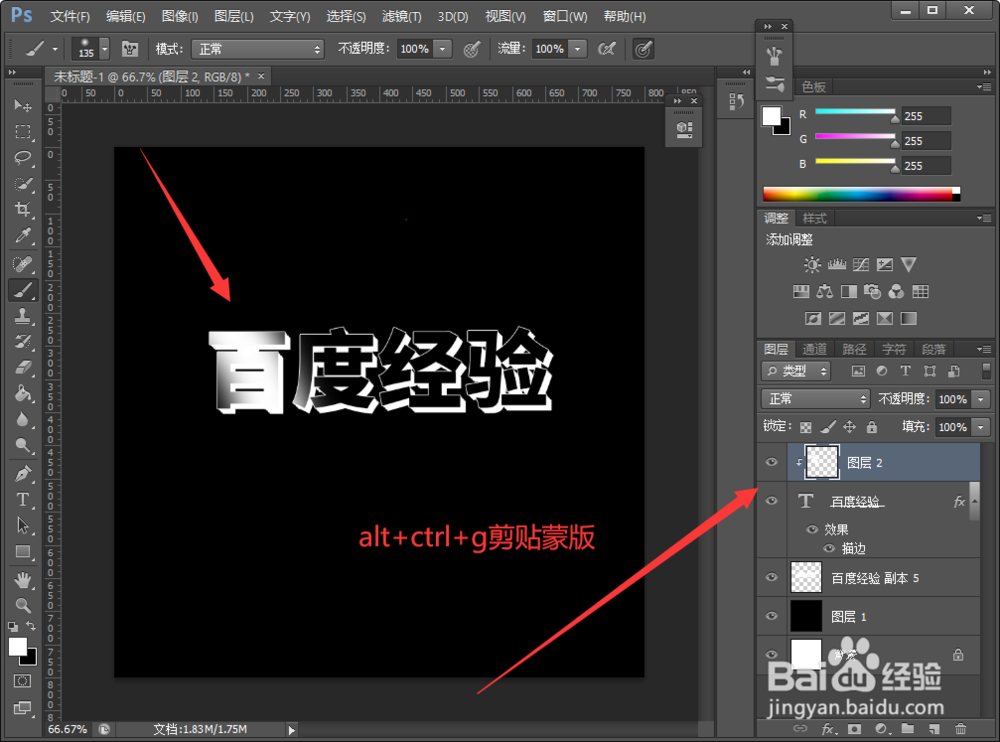Toggle lock transparent pixels
The height and width of the screenshot is (742, 1000).
pos(806,427)
